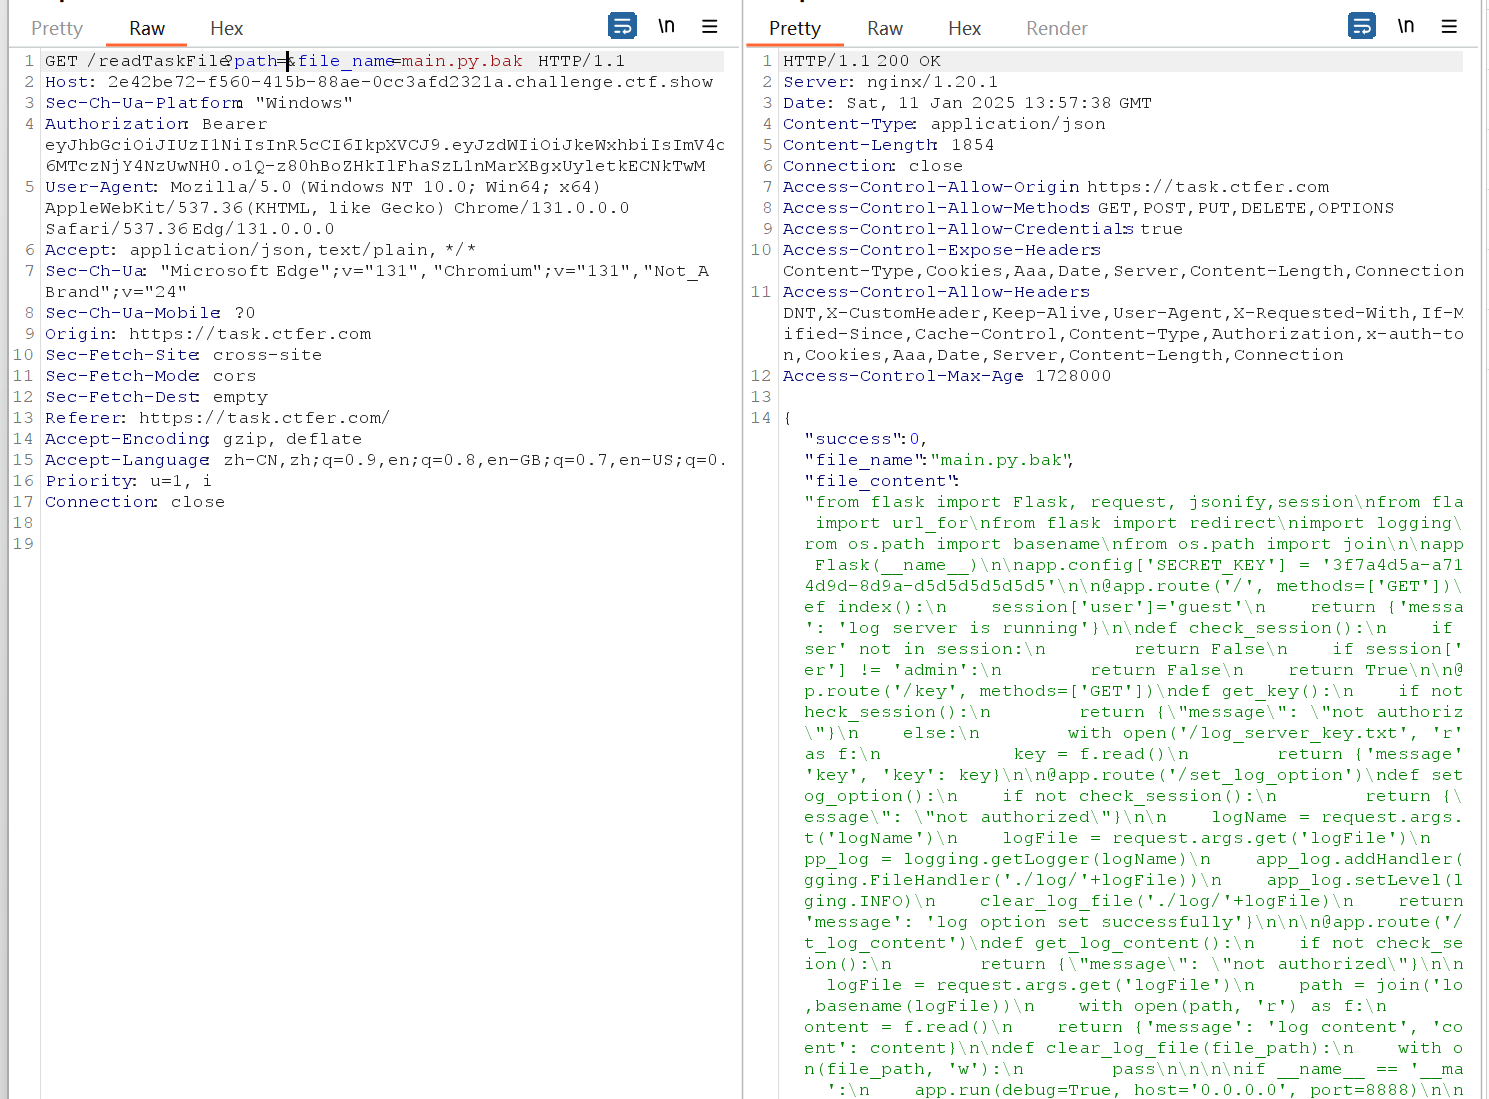Click the "file_name":"main.py.bak" JSON field

939,460
